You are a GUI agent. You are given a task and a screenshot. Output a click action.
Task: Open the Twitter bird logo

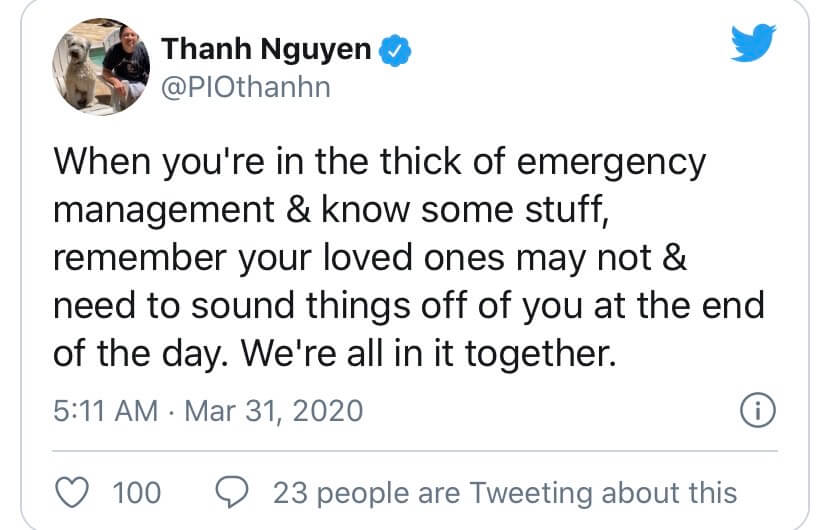tap(753, 42)
